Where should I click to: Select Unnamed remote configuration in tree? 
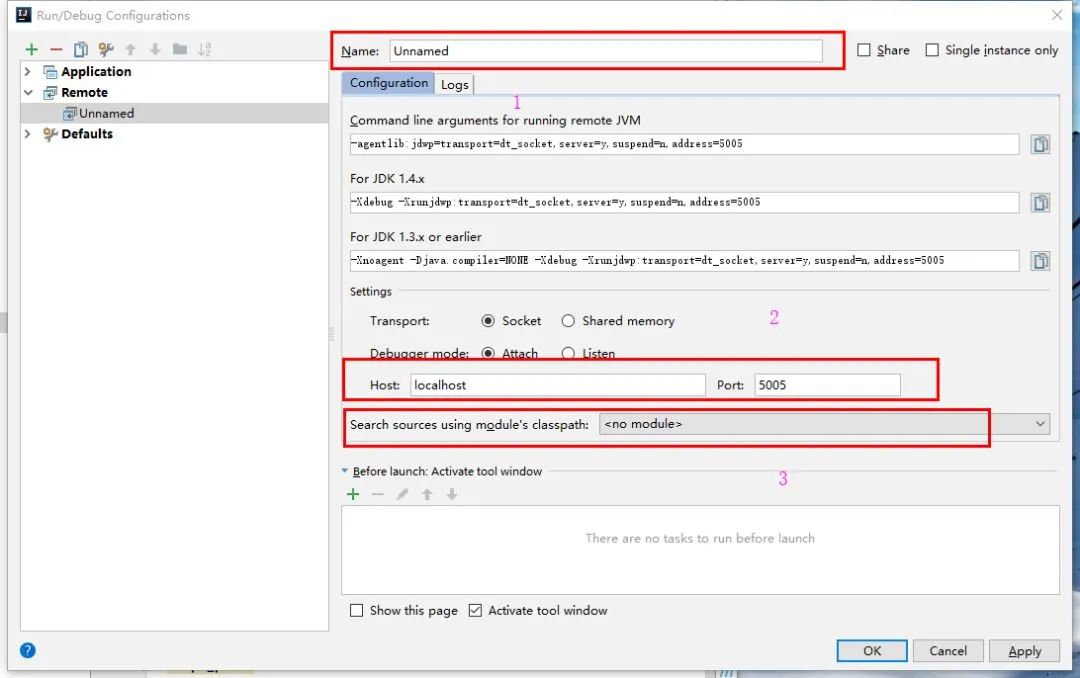click(174, 113)
